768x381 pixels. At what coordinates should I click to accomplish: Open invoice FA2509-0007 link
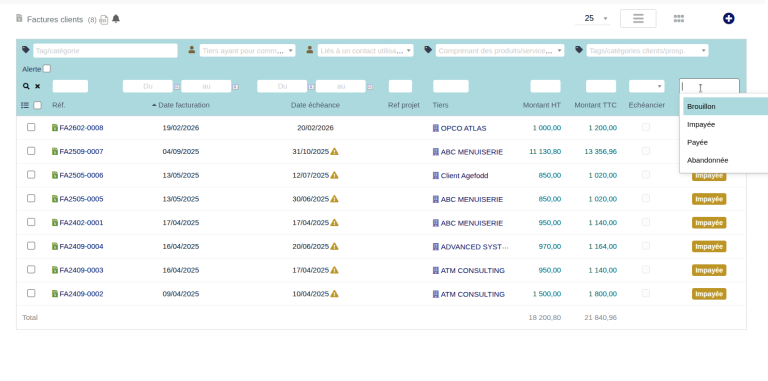pos(81,151)
